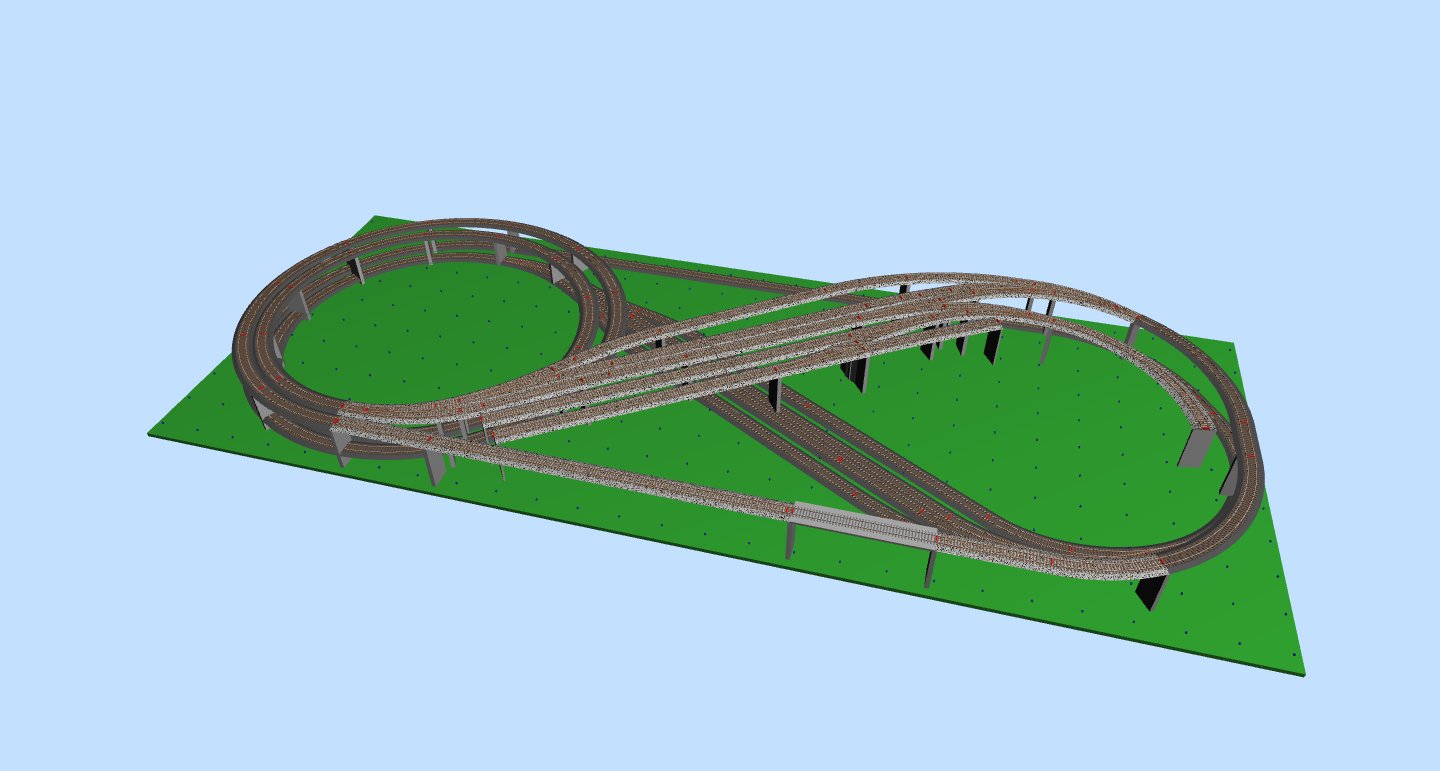Click the grey girder bridge section

[x=863, y=524]
